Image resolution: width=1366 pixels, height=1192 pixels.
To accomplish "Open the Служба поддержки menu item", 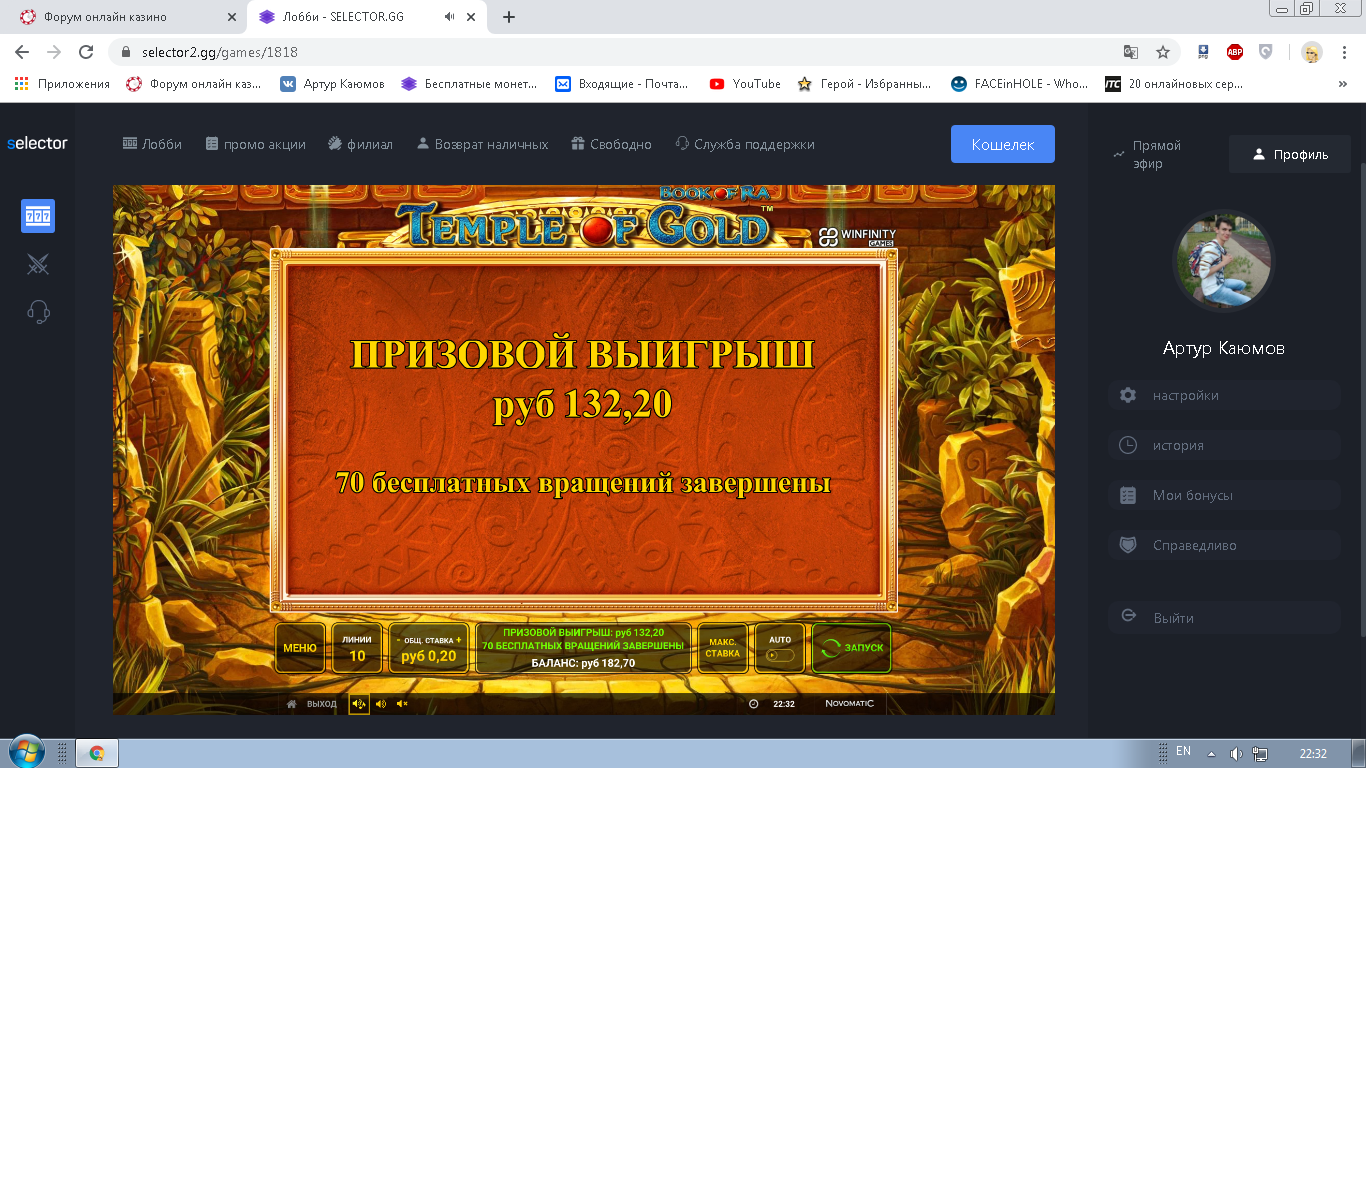I will tap(745, 144).
